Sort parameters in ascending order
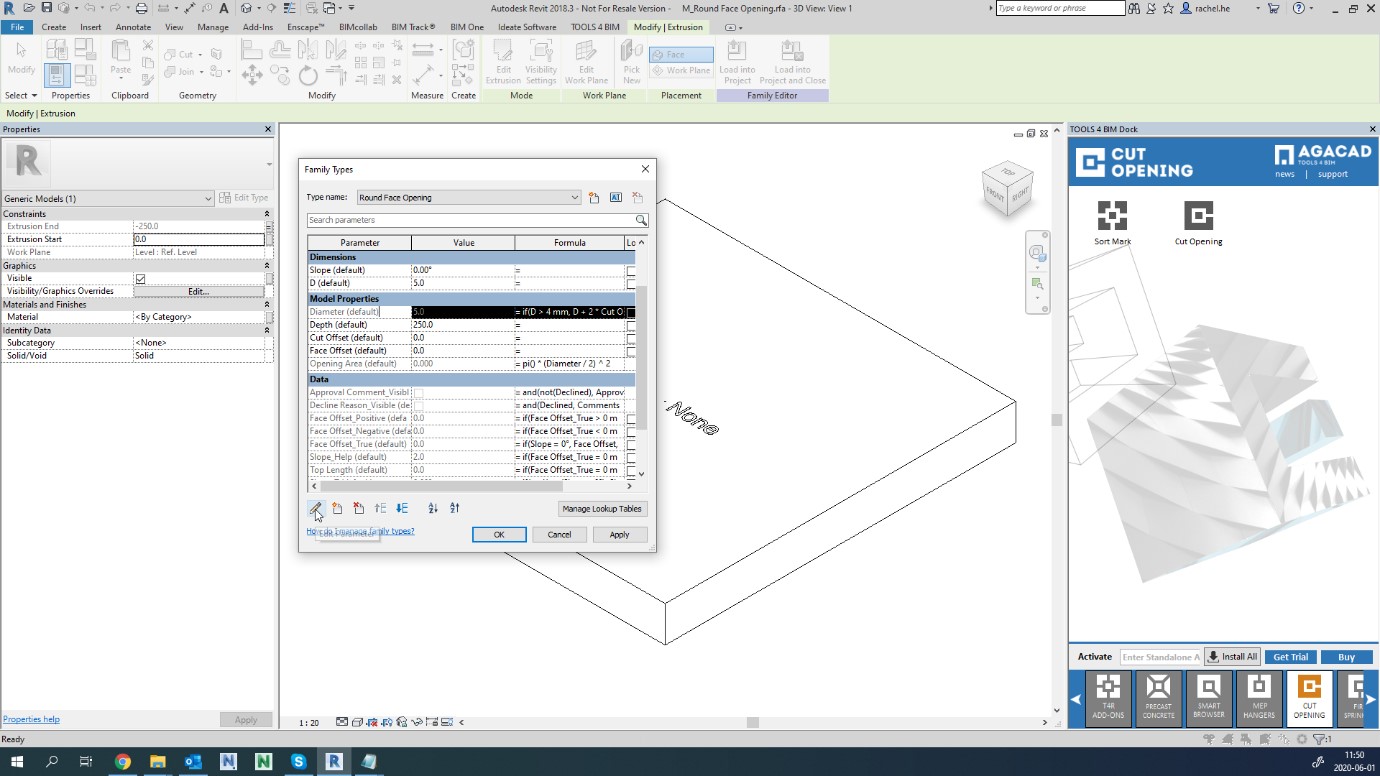The width and height of the screenshot is (1380, 776). click(433, 508)
